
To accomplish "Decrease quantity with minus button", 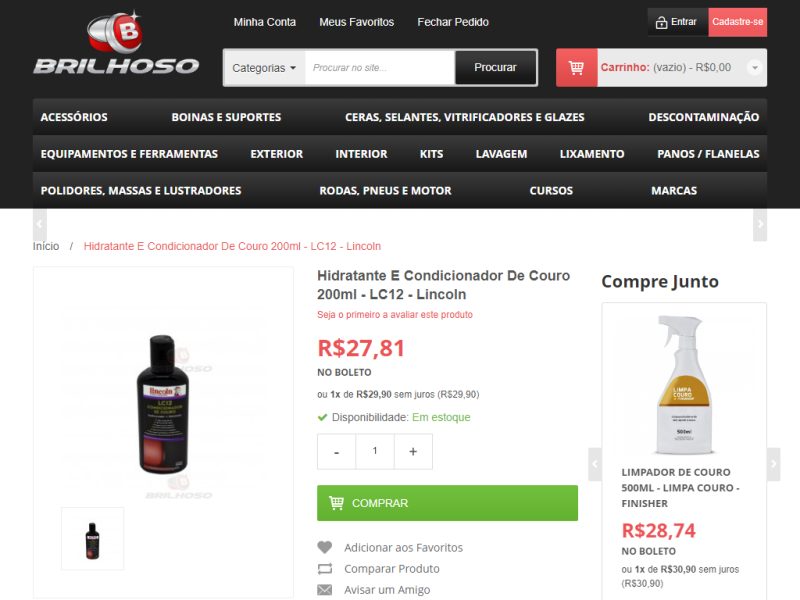I will [x=336, y=452].
